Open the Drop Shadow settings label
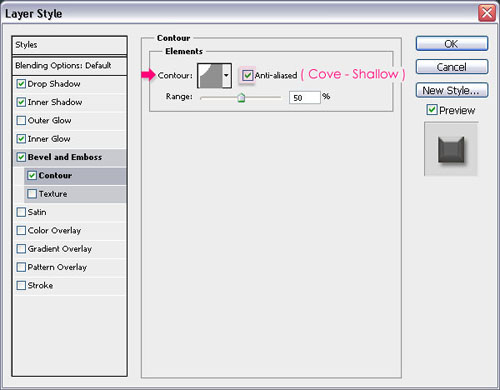The image size is (500, 390). 54,84
